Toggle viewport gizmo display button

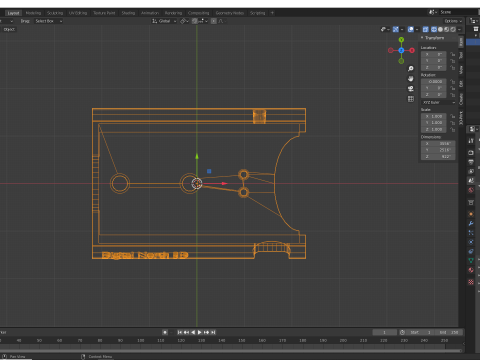coord(396,29)
